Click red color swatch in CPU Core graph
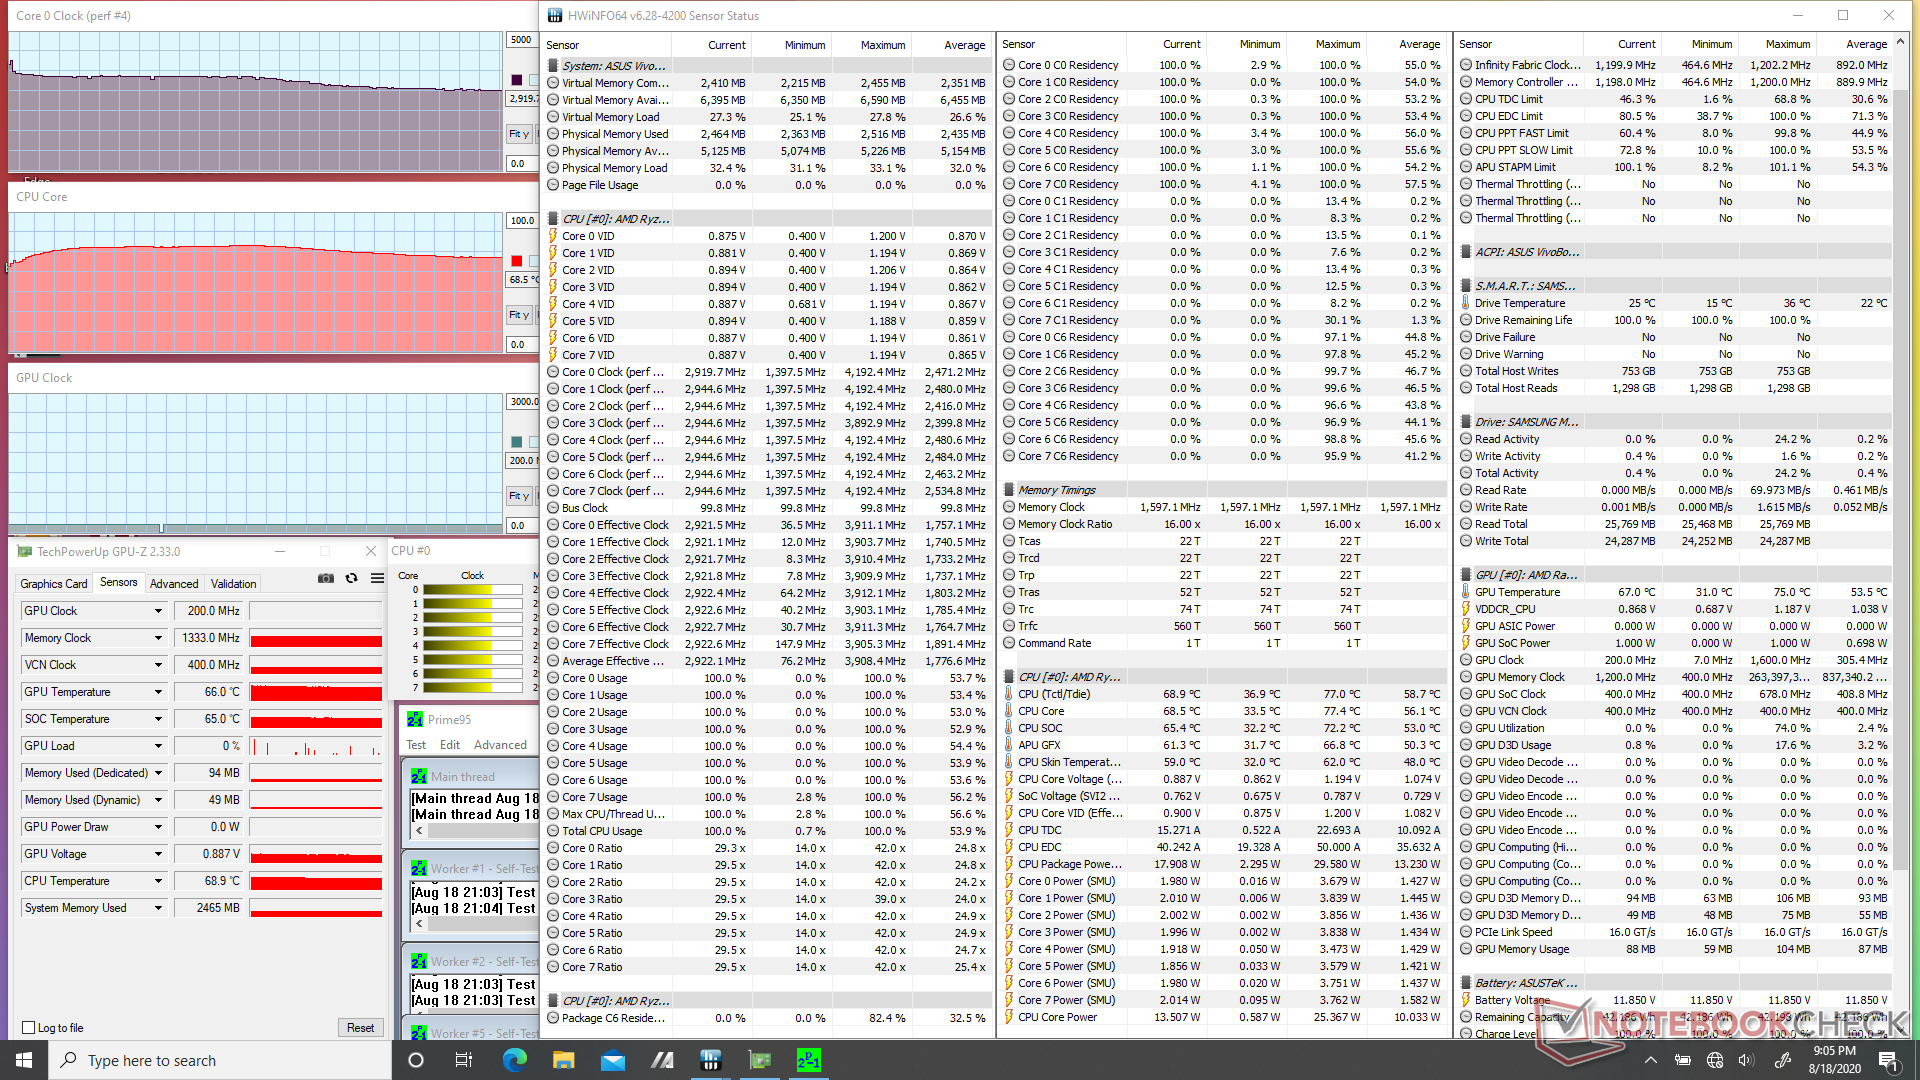The width and height of the screenshot is (1920, 1080). click(516, 261)
